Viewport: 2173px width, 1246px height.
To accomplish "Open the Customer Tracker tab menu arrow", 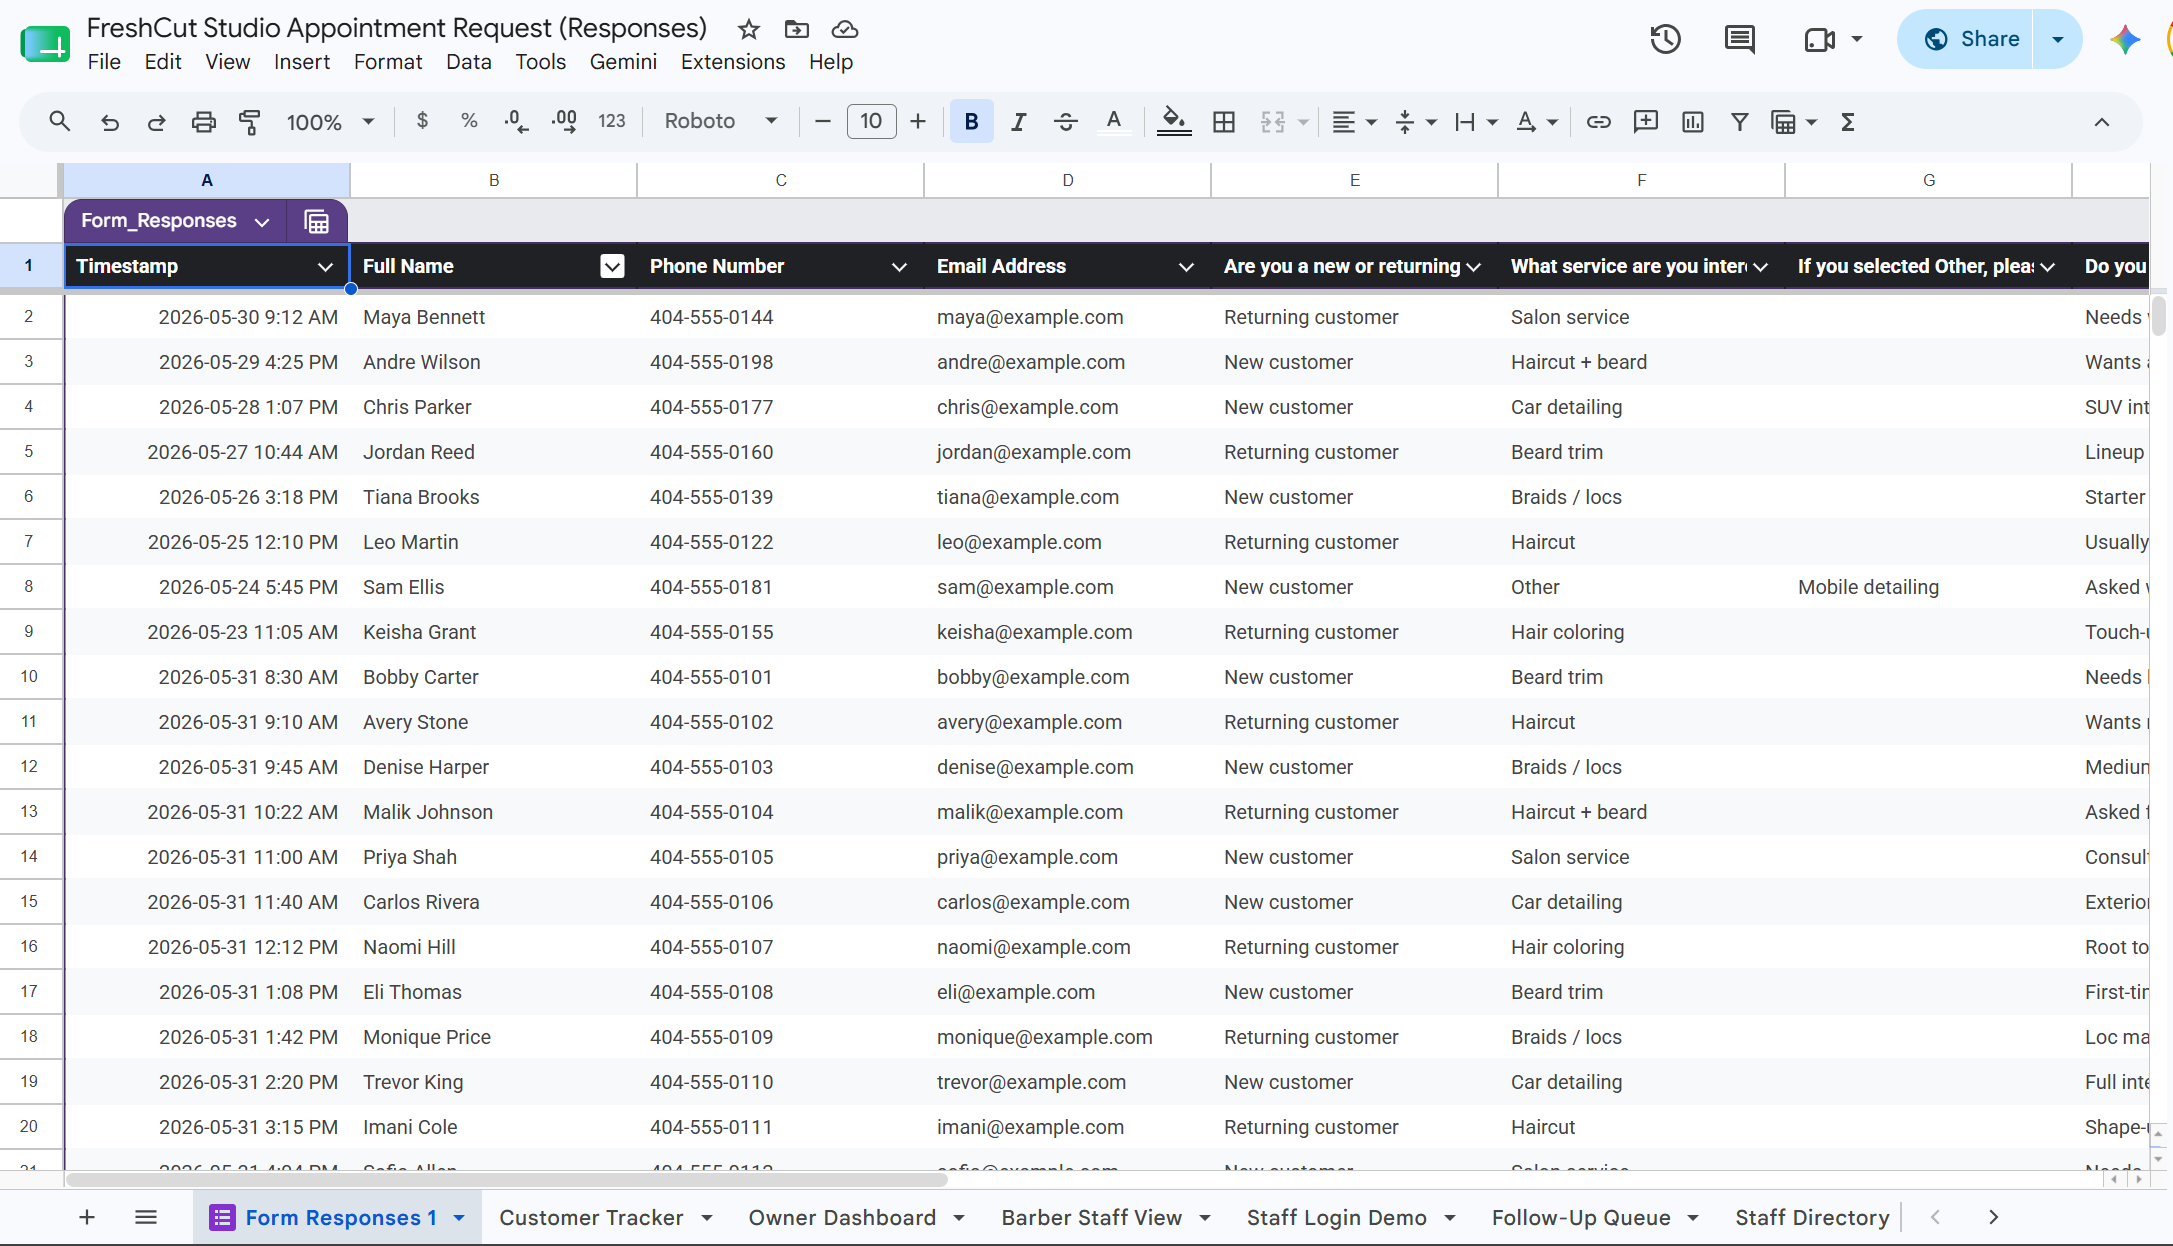I will [707, 1218].
